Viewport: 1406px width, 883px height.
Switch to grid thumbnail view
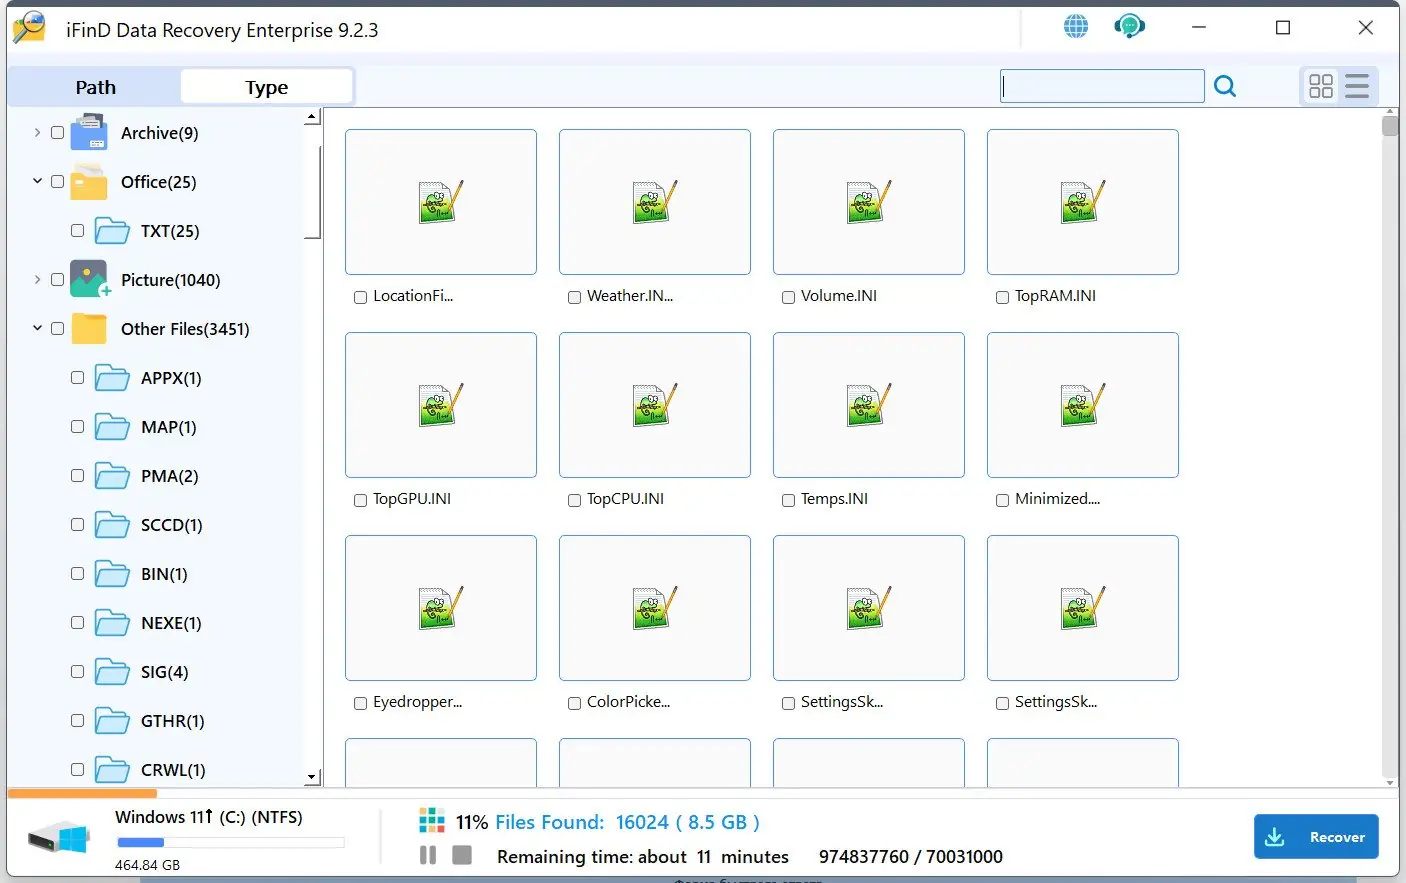coord(1321,86)
